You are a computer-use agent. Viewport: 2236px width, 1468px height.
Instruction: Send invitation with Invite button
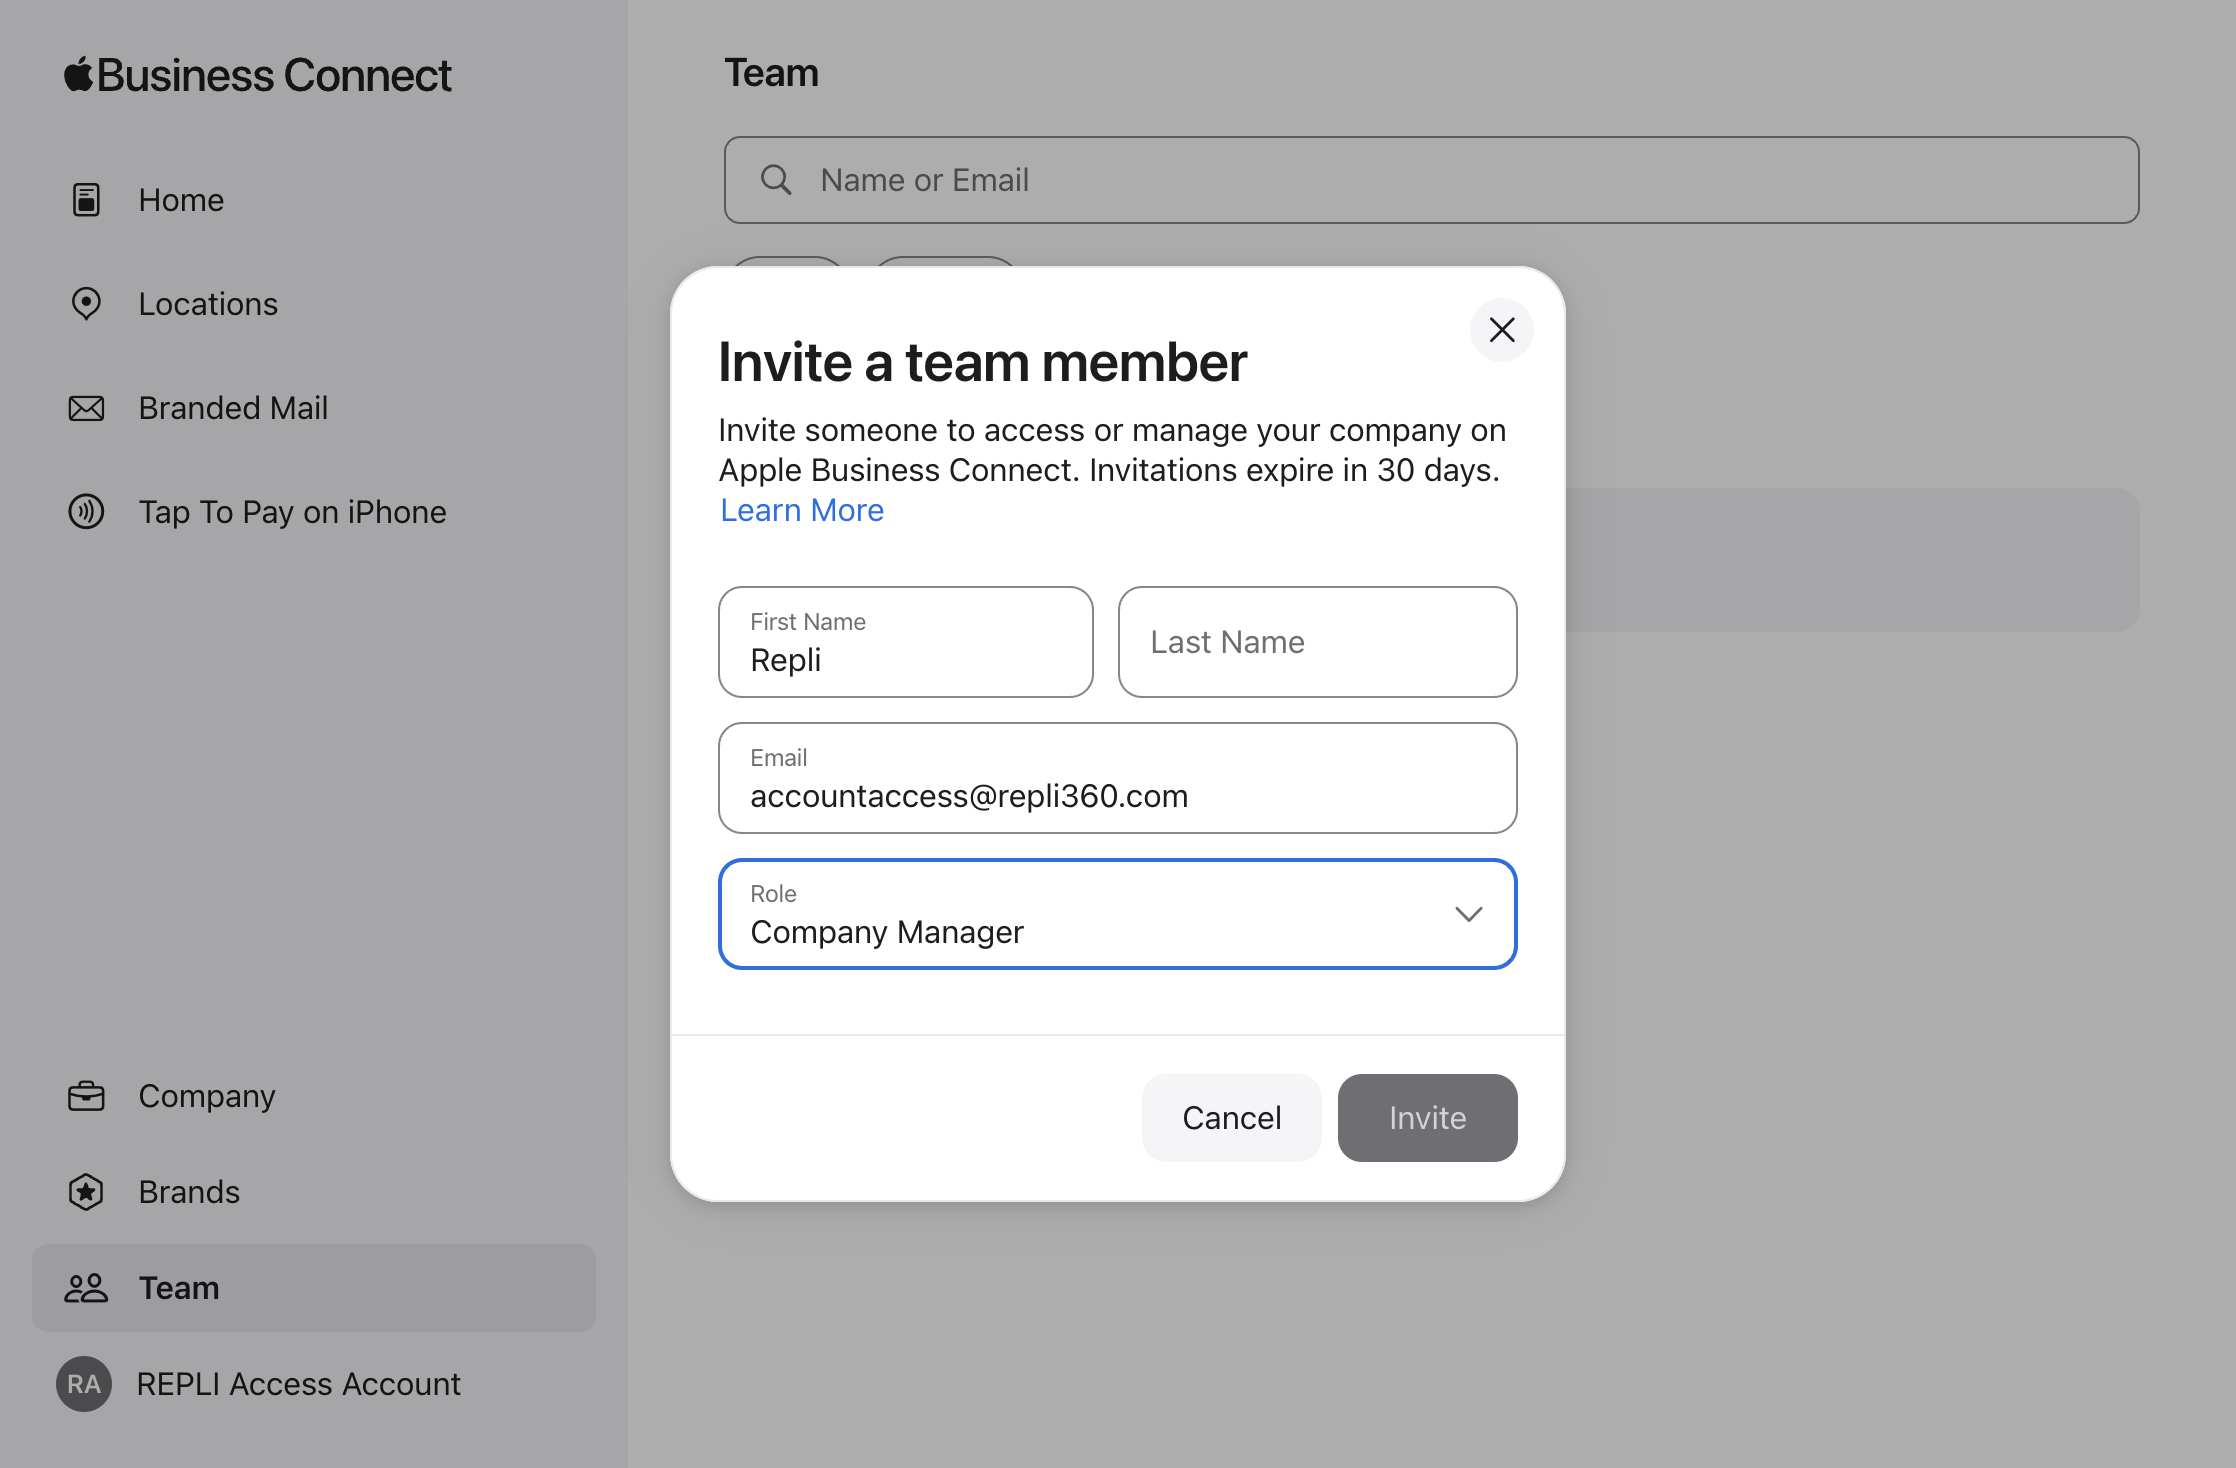(x=1428, y=1118)
